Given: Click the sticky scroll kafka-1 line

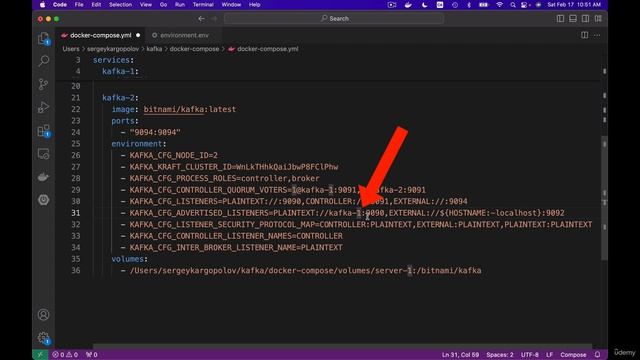Looking at the screenshot, I should (120, 71).
